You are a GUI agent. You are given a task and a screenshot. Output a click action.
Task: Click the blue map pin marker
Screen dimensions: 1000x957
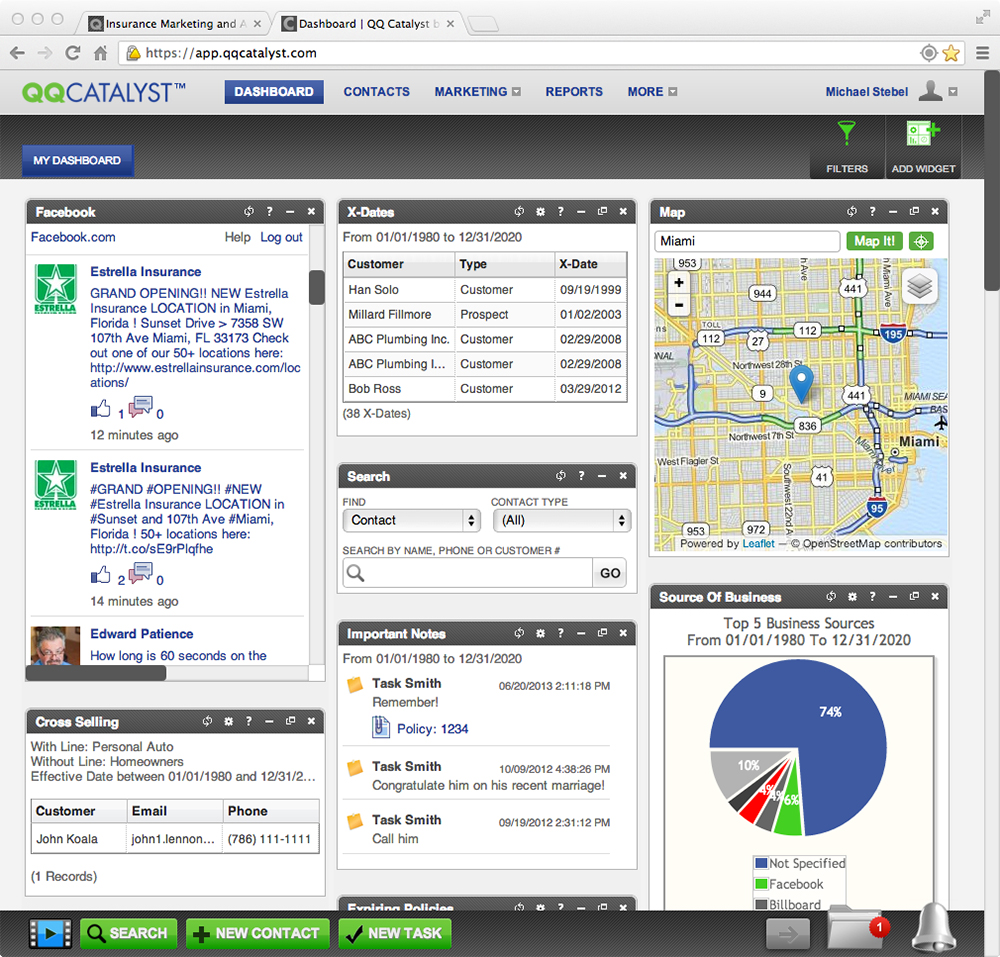click(x=802, y=383)
